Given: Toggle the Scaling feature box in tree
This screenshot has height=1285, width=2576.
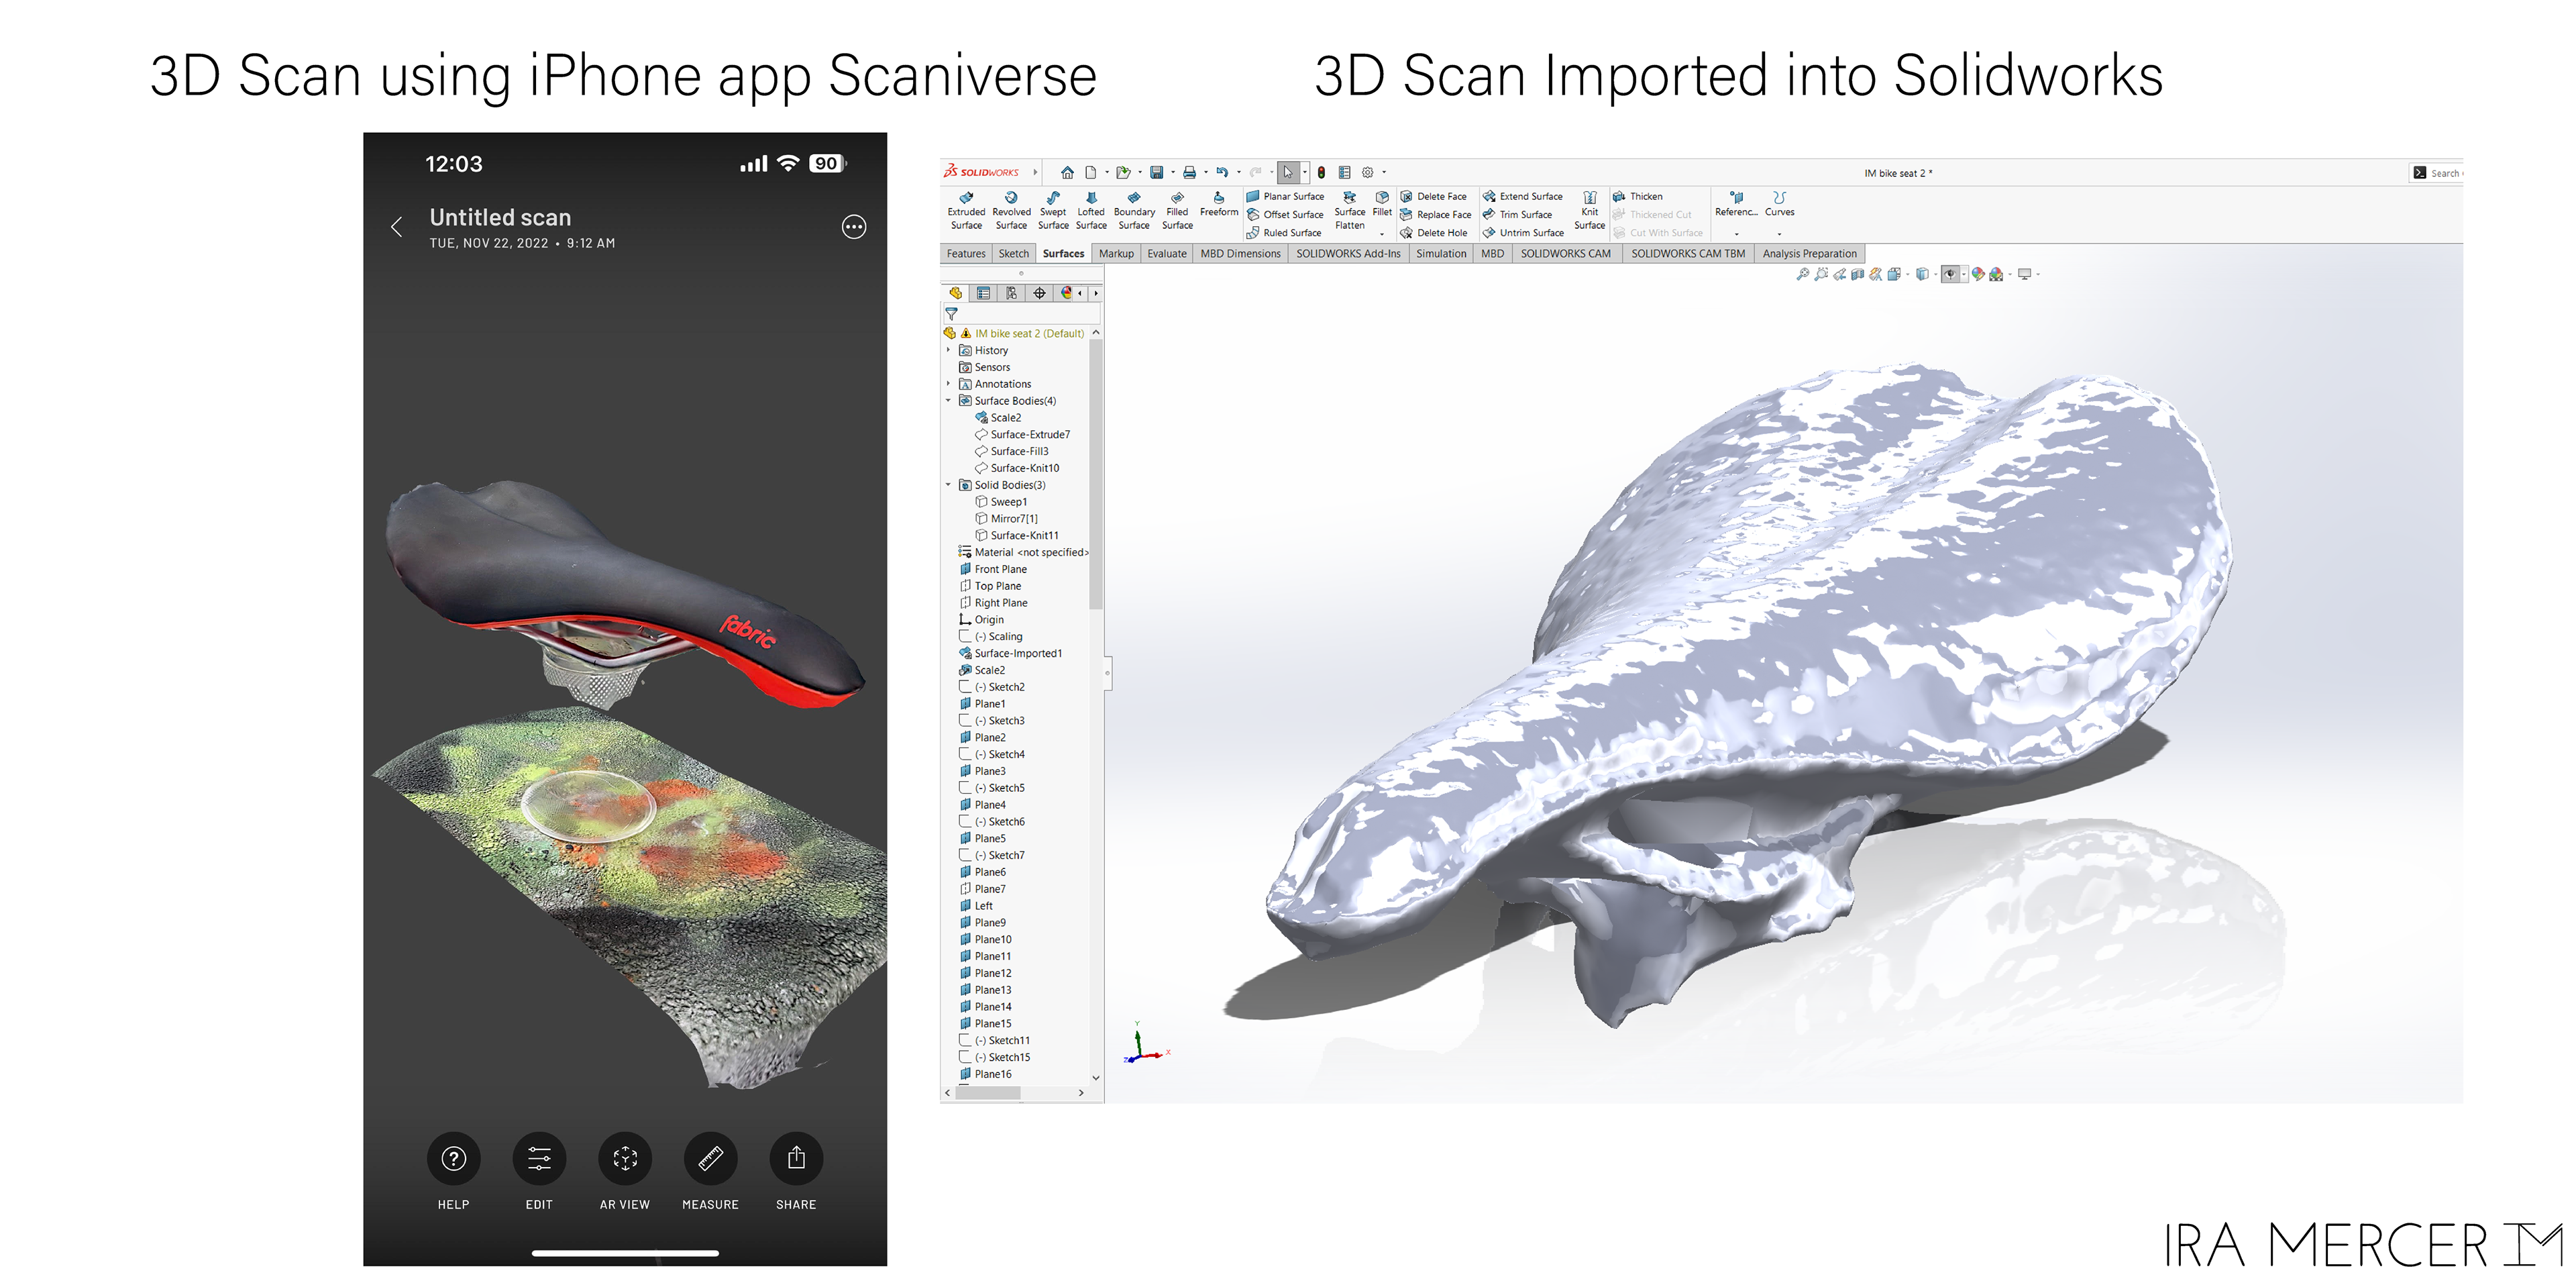Looking at the screenshot, I should pos(965,636).
